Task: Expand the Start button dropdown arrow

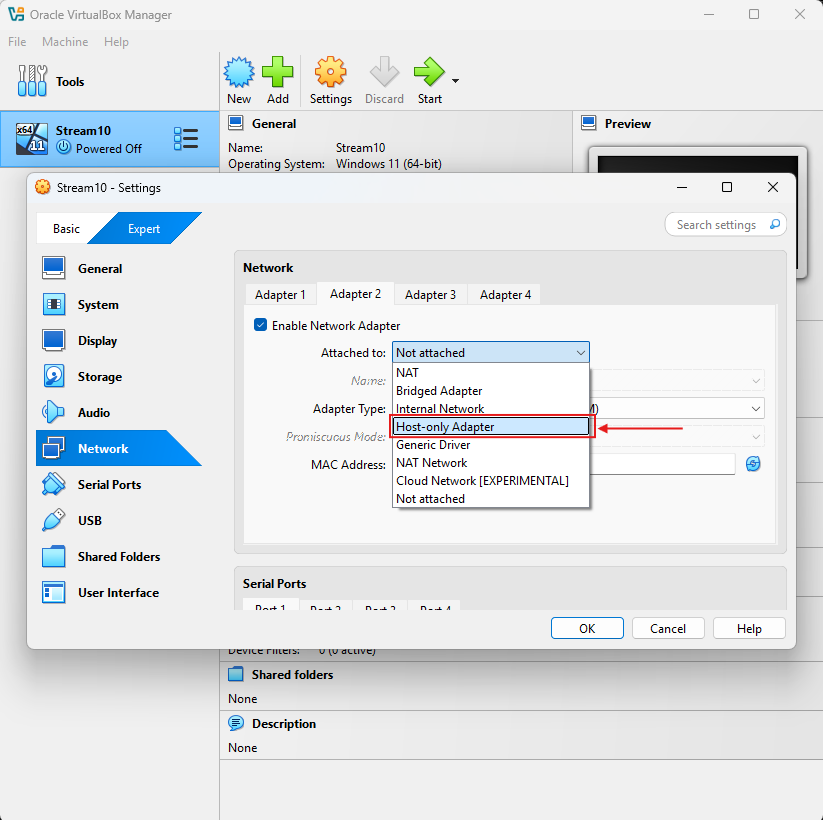Action: pyautogui.click(x=456, y=81)
